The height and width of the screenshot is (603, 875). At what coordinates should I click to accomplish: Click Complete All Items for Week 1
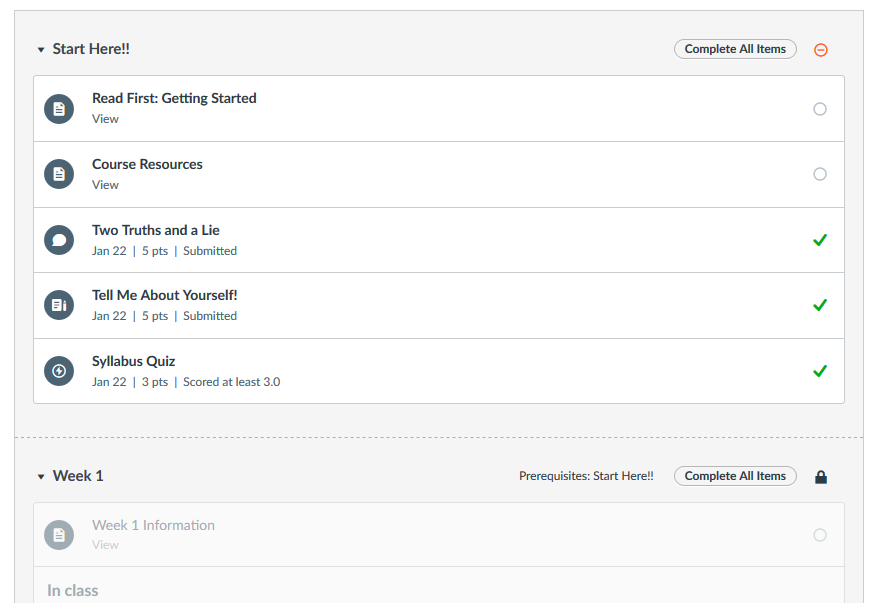[735, 476]
